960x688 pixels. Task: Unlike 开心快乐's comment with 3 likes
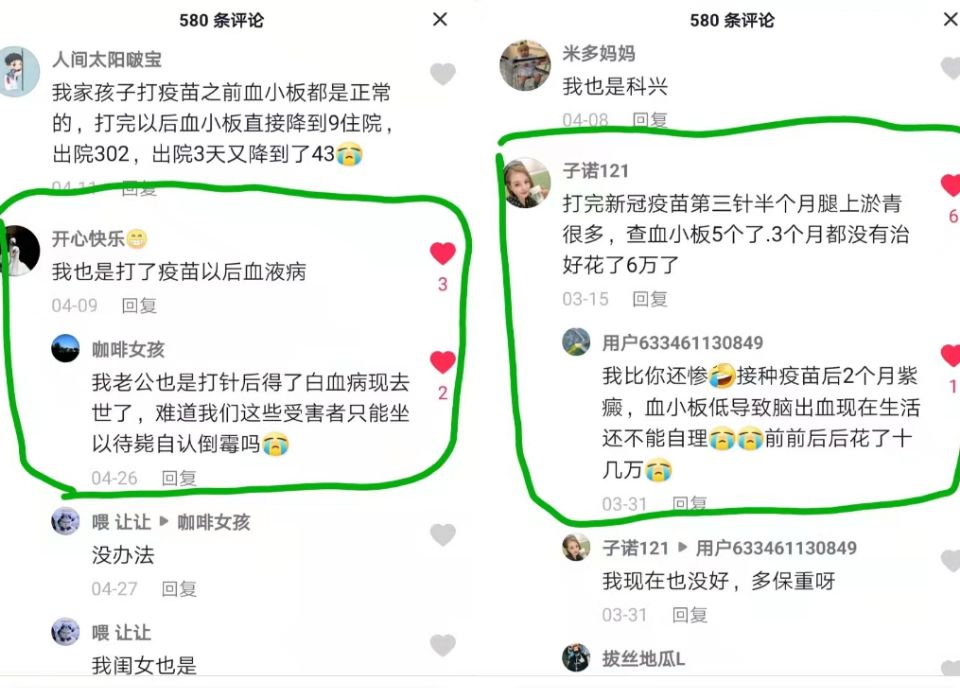click(x=443, y=253)
